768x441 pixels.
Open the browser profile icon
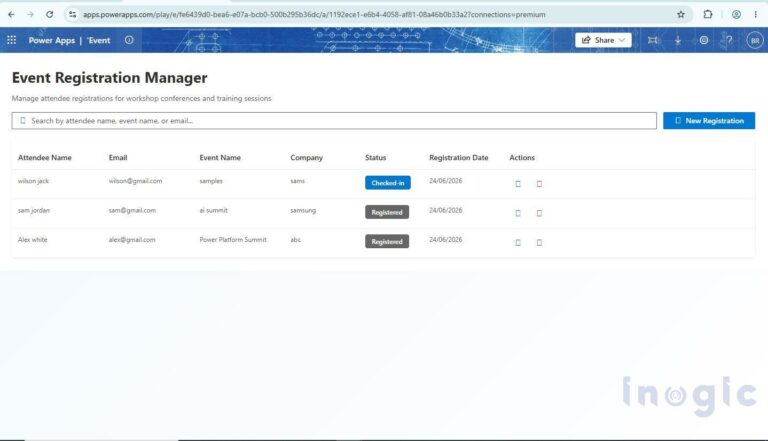pos(736,15)
